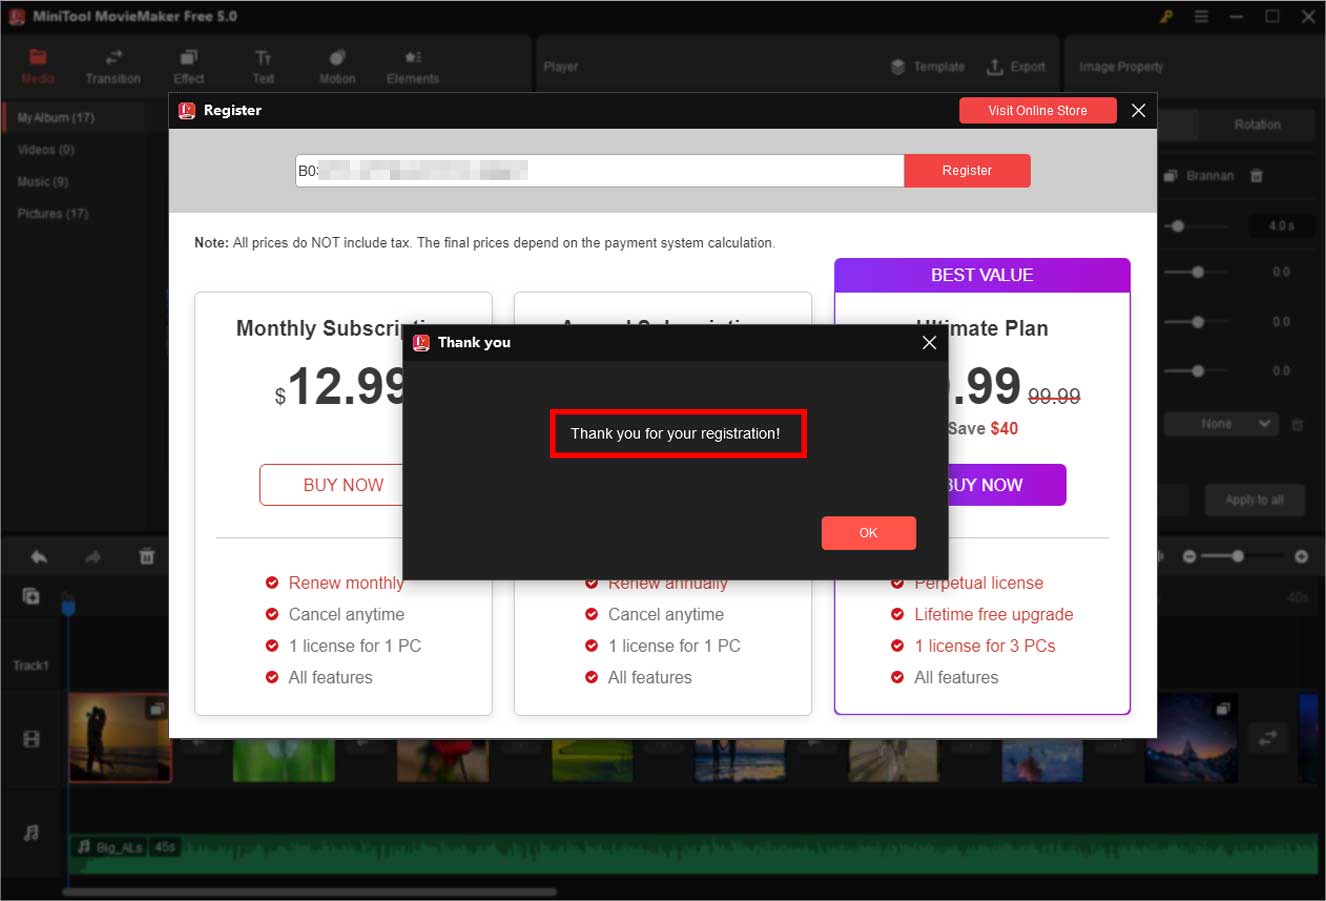Click the Export button
The height and width of the screenshot is (901, 1326).
(x=1016, y=67)
